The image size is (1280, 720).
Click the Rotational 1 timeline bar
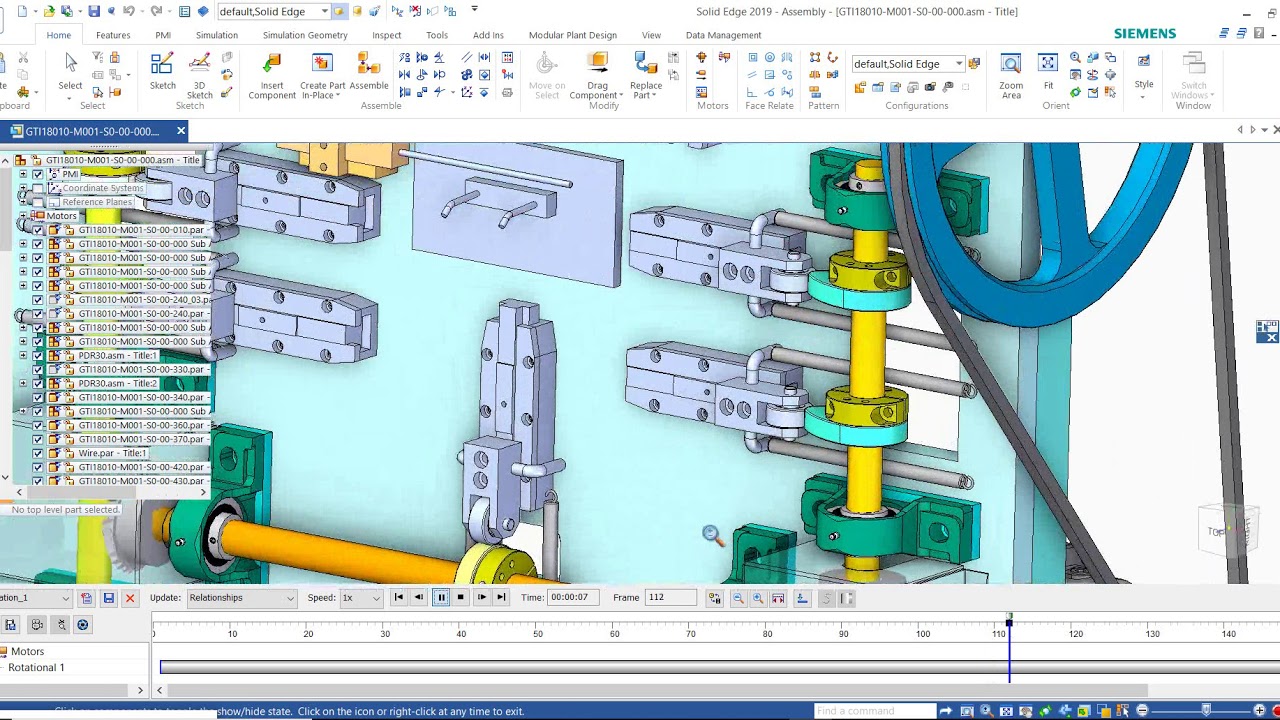point(719,667)
